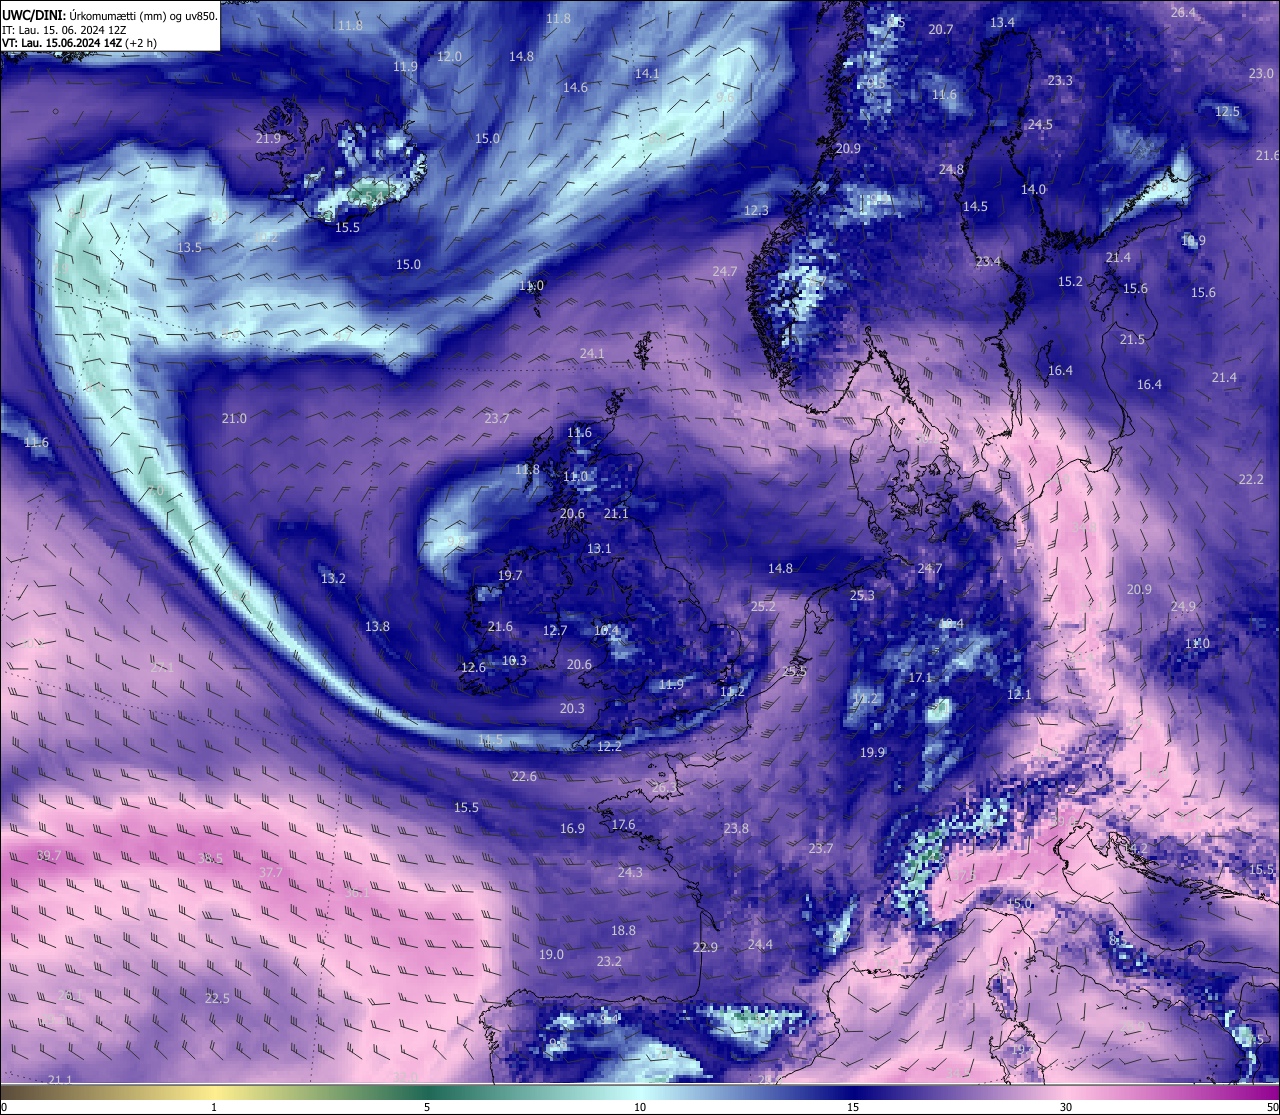This screenshot has height=1115, width=1280.
Task: Click the 25.2 value off eastern England
Action: pos(763,606)
